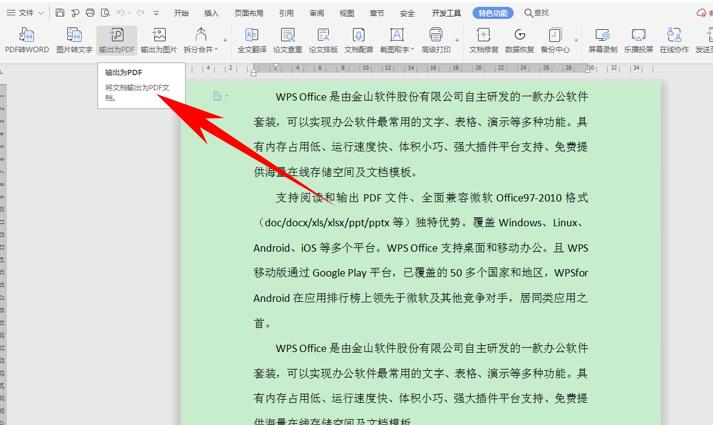
Task: Click the 查找 search box
Action: pos(537,13)
